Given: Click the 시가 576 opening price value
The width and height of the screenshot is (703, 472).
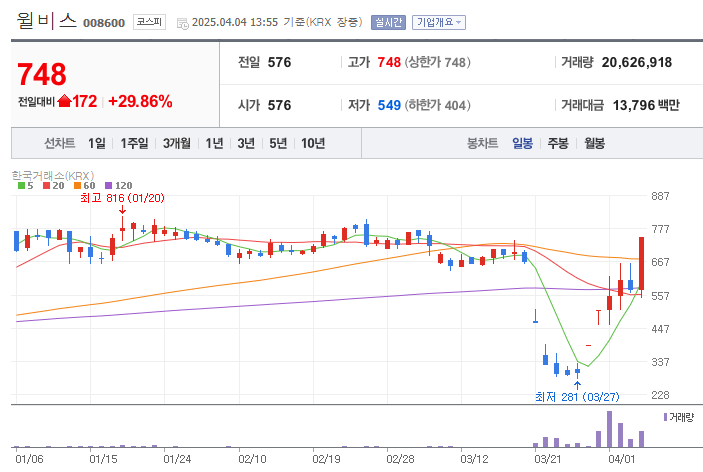Looking at the screenshot, I should pos(279,105).
